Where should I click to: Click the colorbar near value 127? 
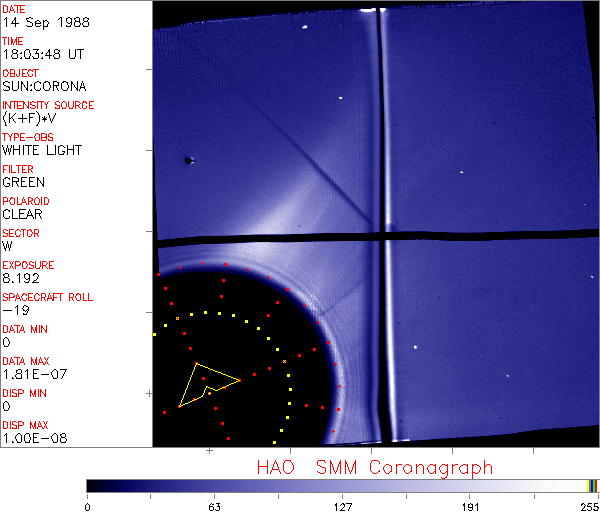(342, 485)
